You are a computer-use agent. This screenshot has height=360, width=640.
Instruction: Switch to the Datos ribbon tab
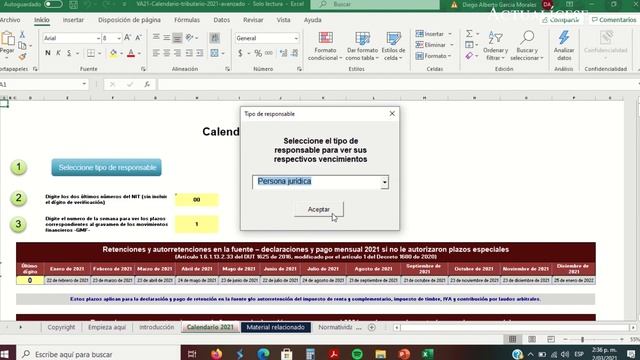(x=222, y=20)
